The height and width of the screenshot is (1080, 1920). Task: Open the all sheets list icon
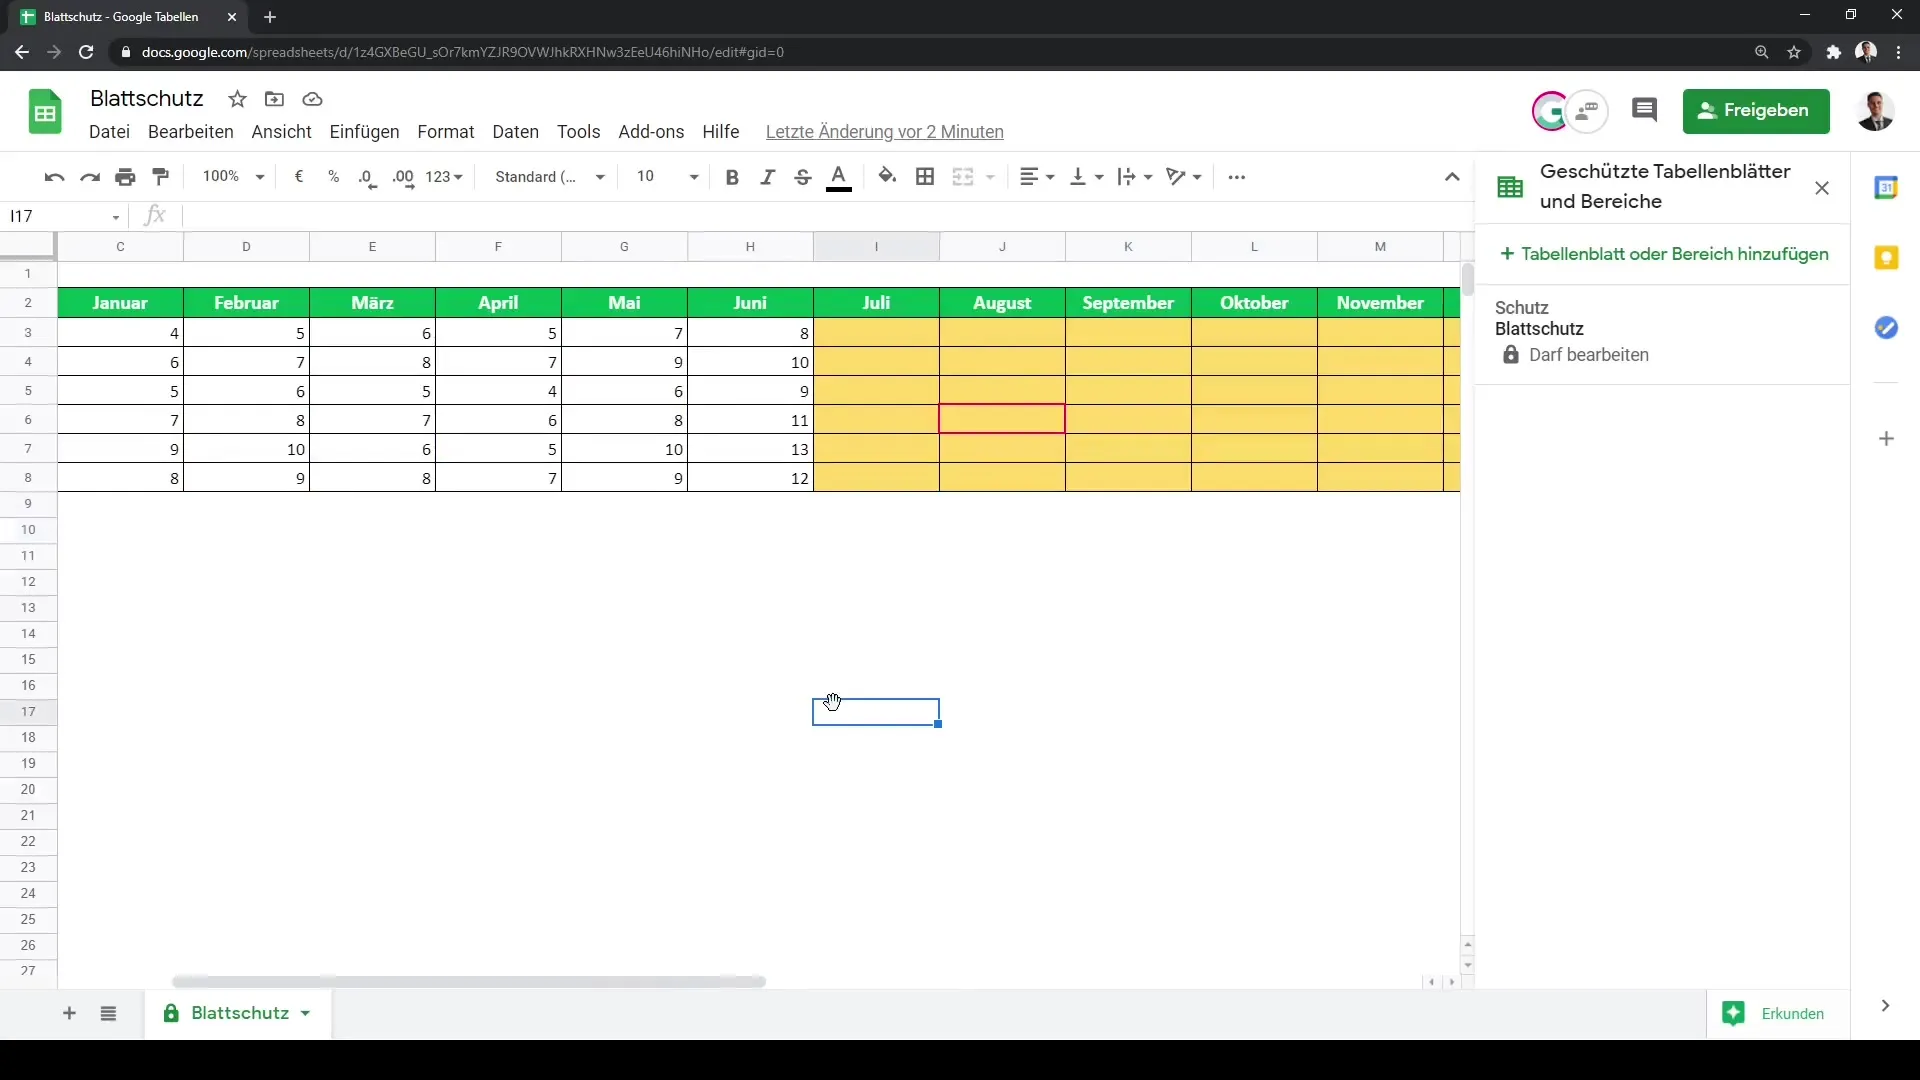(x=108, y=1014)
